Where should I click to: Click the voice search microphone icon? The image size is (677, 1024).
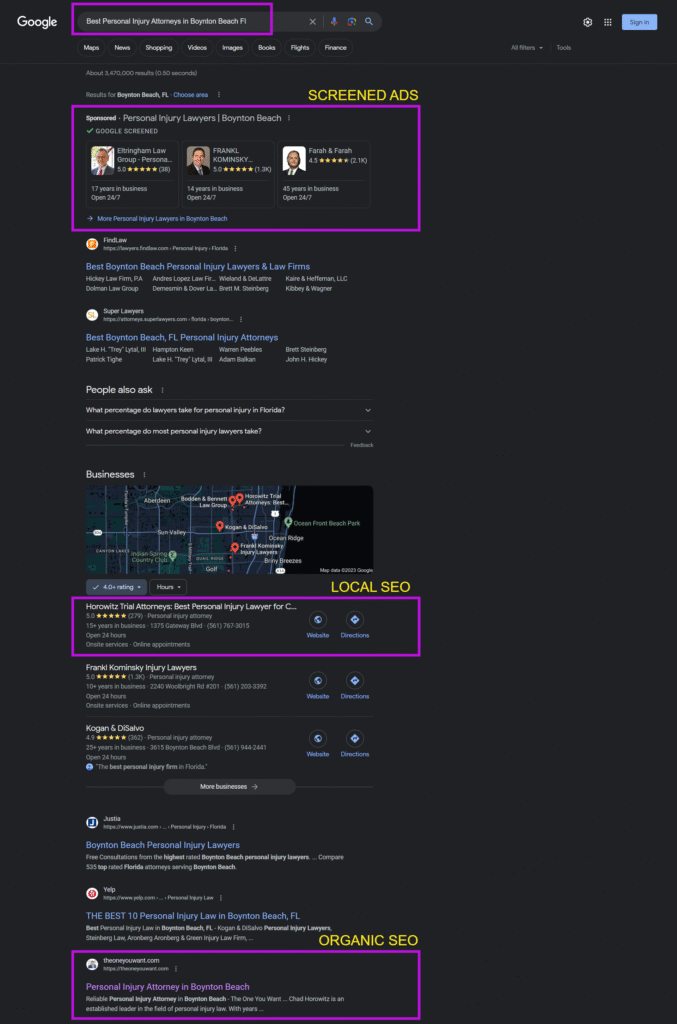(x=334, y=21)
